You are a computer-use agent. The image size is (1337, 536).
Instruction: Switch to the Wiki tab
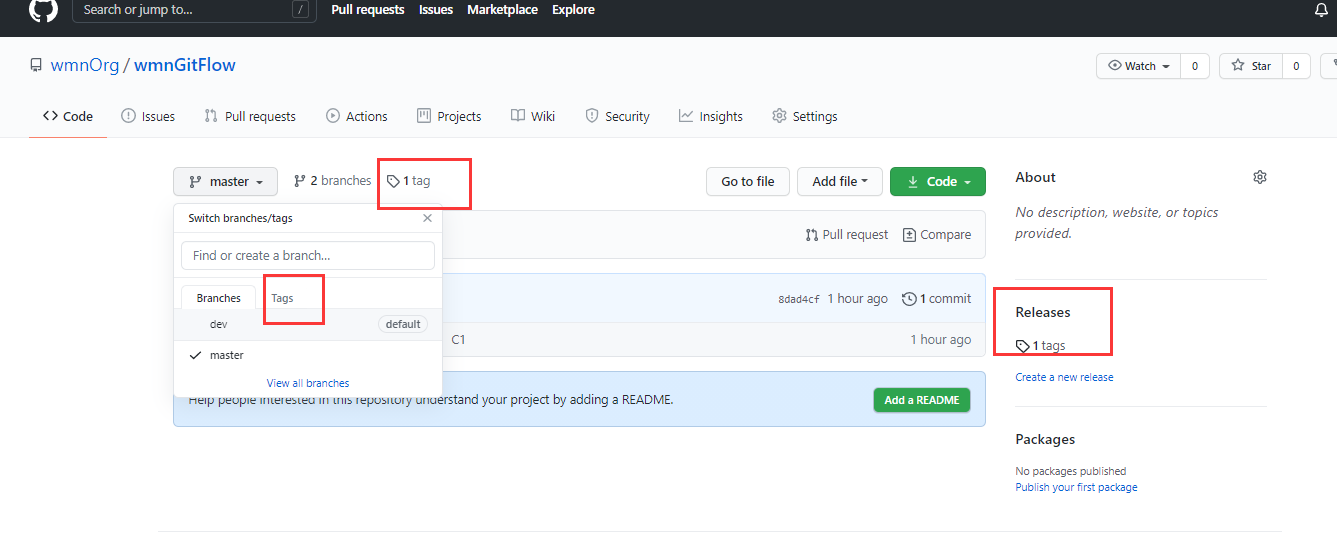point(533,116)
